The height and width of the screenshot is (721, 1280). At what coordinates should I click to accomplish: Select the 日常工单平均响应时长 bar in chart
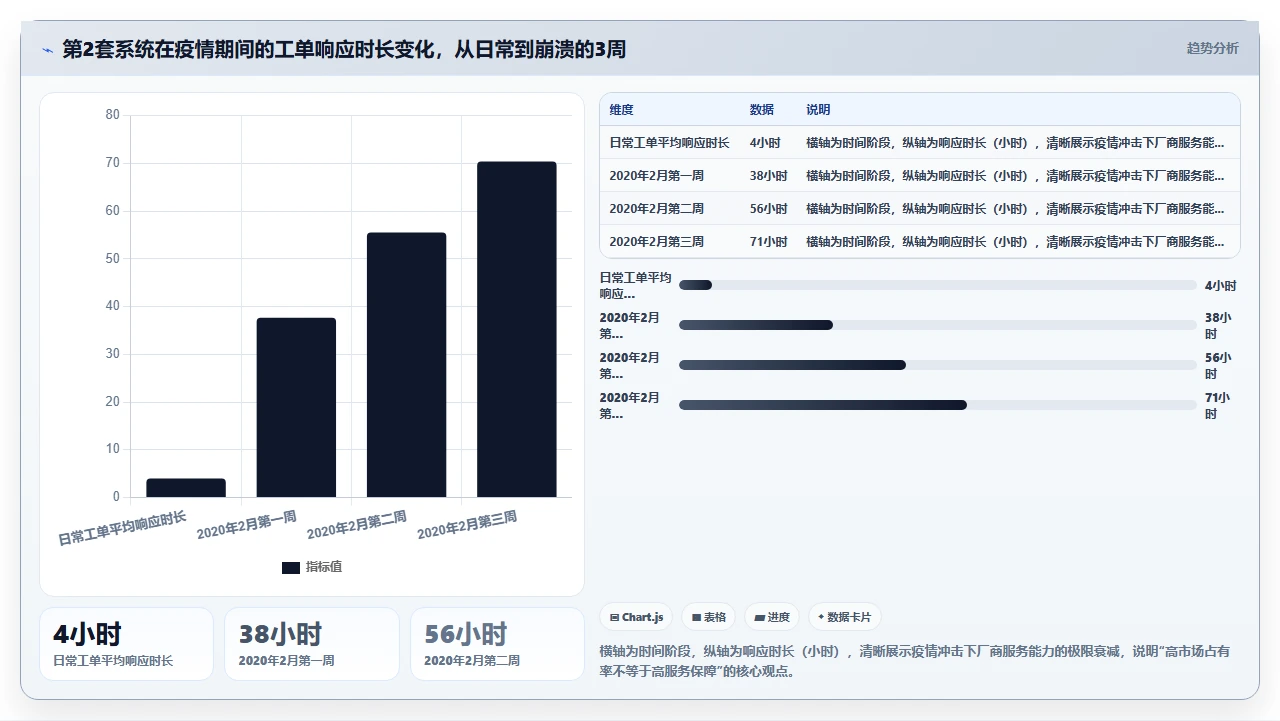coord(186,488)
